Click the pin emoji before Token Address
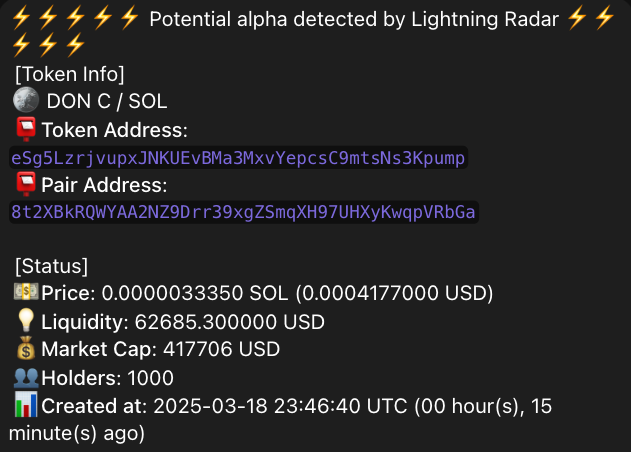631x452 pixels. tap(26, 130)
